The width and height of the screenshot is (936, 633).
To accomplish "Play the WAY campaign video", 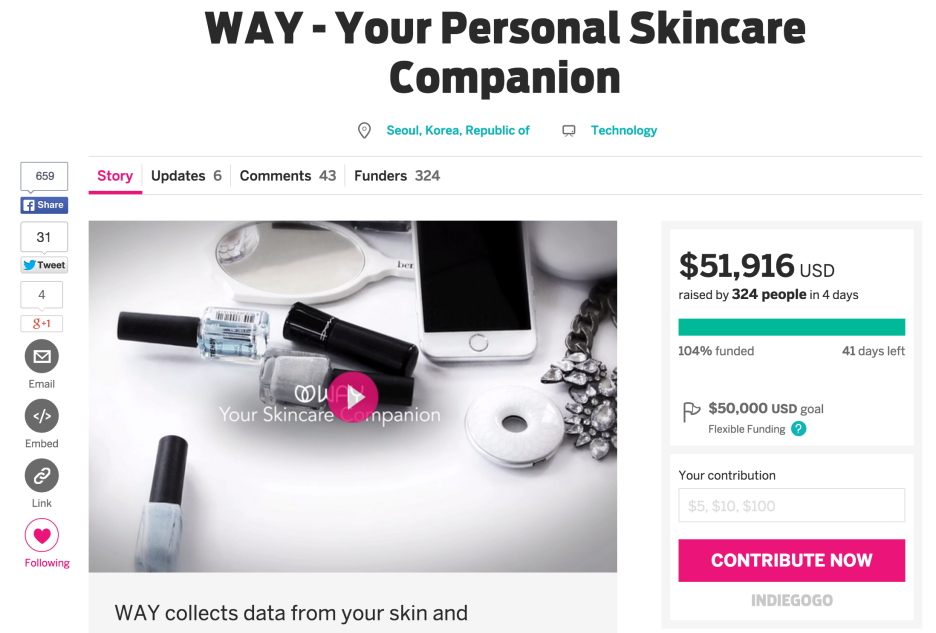I will (353, 397).
